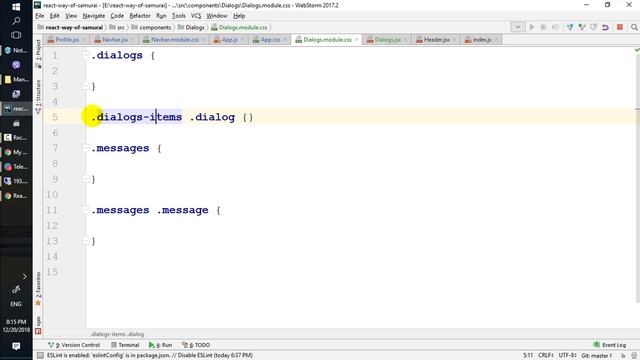The height and width of the screenshot is (360, 640).
Task: Open the Git: master branch widget
Action: coord(597,356)
